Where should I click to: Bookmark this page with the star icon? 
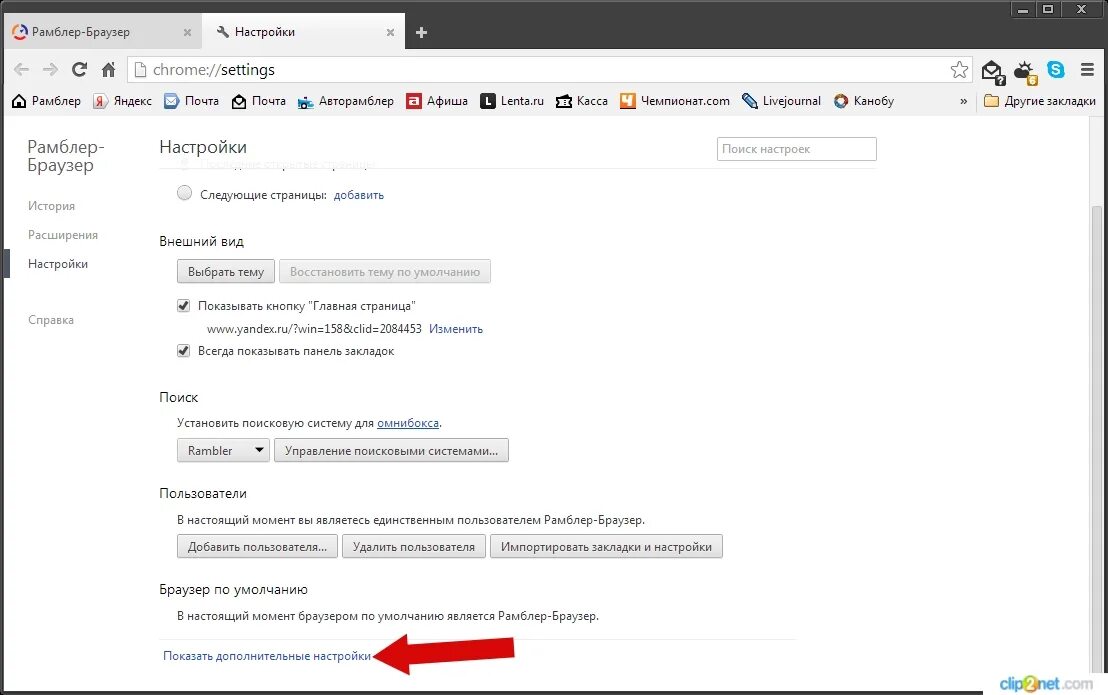(x=959, y=69)
